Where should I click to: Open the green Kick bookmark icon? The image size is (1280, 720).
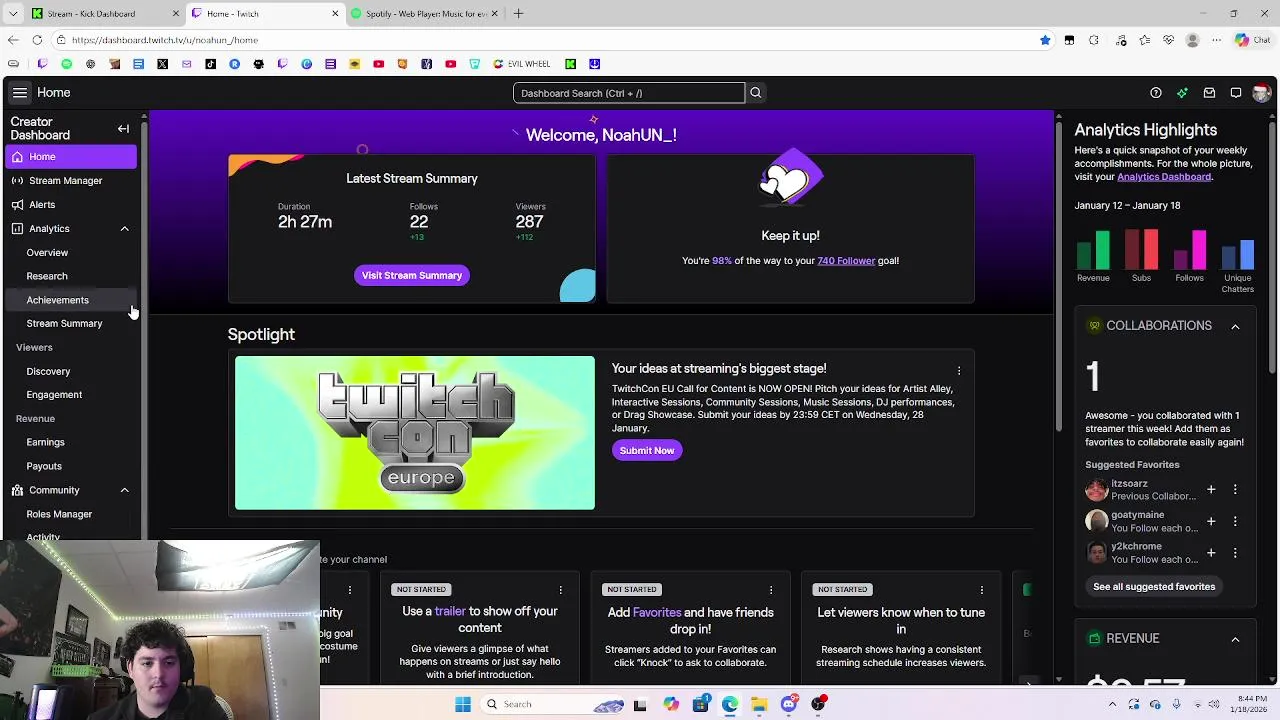tap(570, 64)
